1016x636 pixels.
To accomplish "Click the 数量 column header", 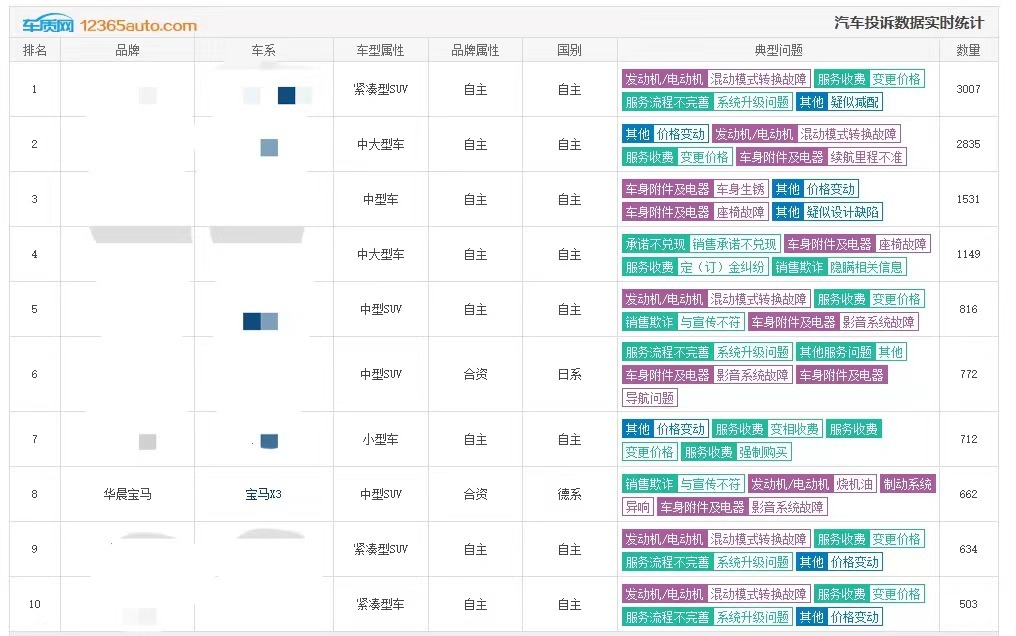I will (x=968, y=50).
